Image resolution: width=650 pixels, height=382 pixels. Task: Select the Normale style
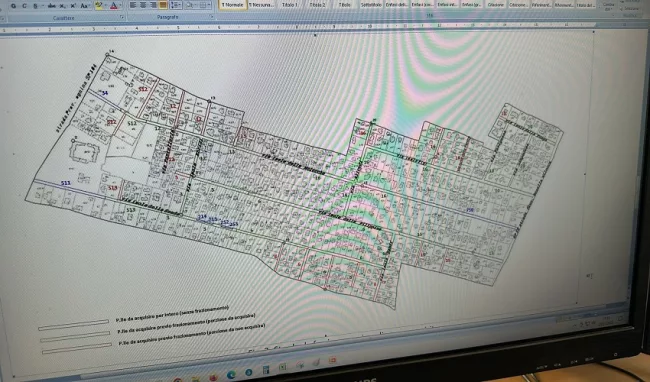(233, 5)
